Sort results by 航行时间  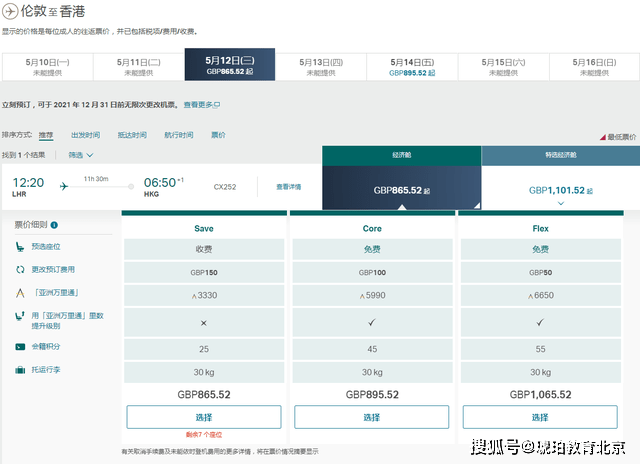(179, 135)
